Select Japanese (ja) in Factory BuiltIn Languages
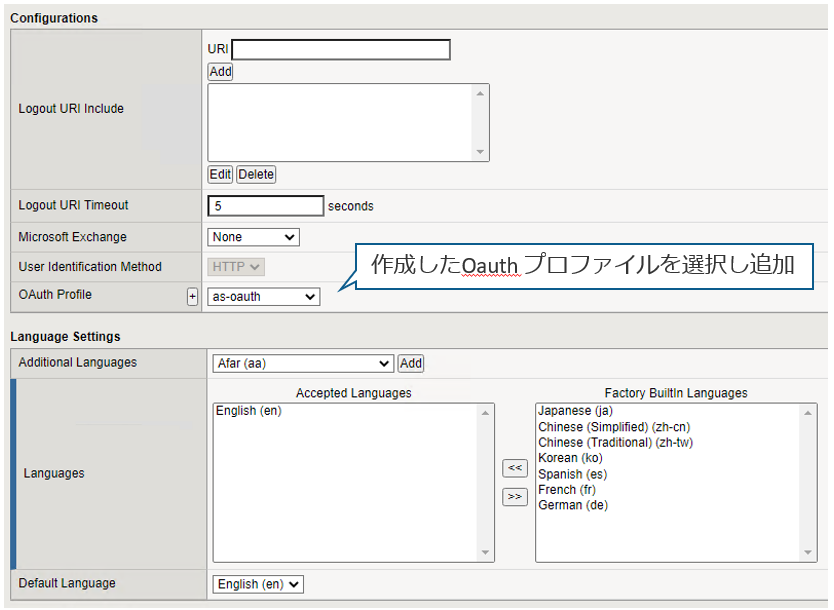 575,411
